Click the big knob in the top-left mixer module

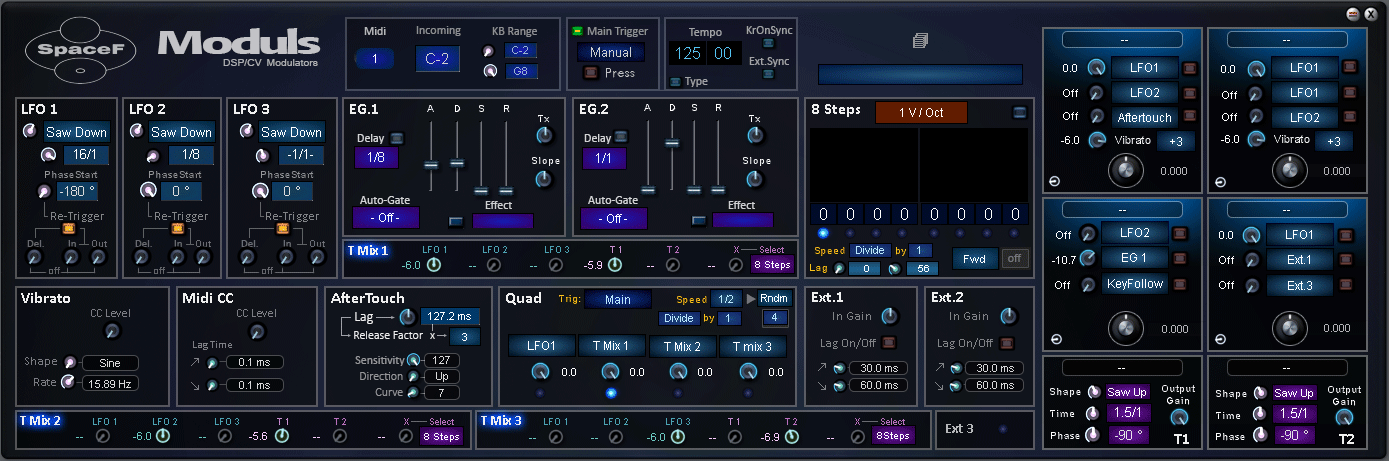click(1126, 169)
